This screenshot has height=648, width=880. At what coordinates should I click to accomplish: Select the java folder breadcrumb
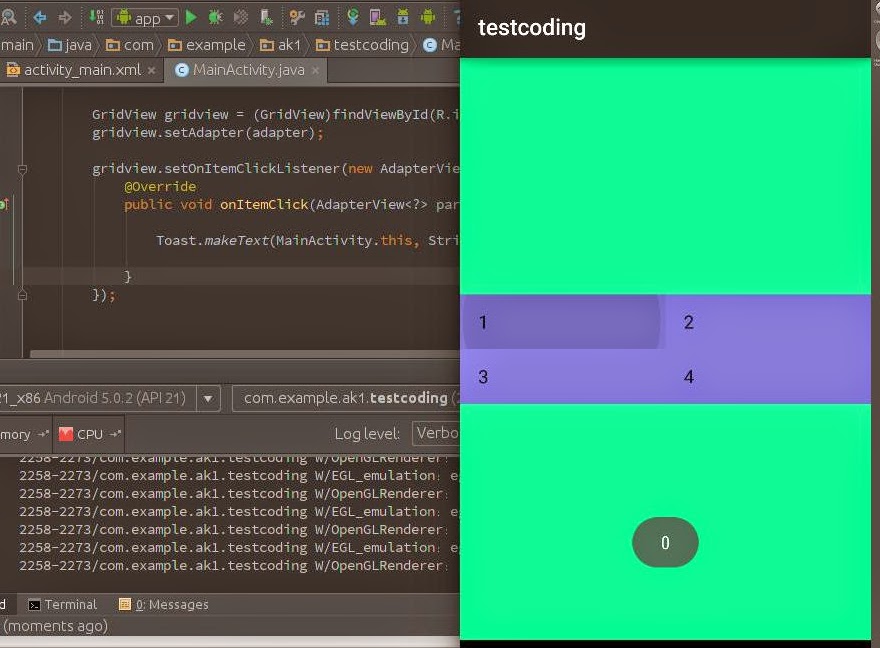point(70,45)
